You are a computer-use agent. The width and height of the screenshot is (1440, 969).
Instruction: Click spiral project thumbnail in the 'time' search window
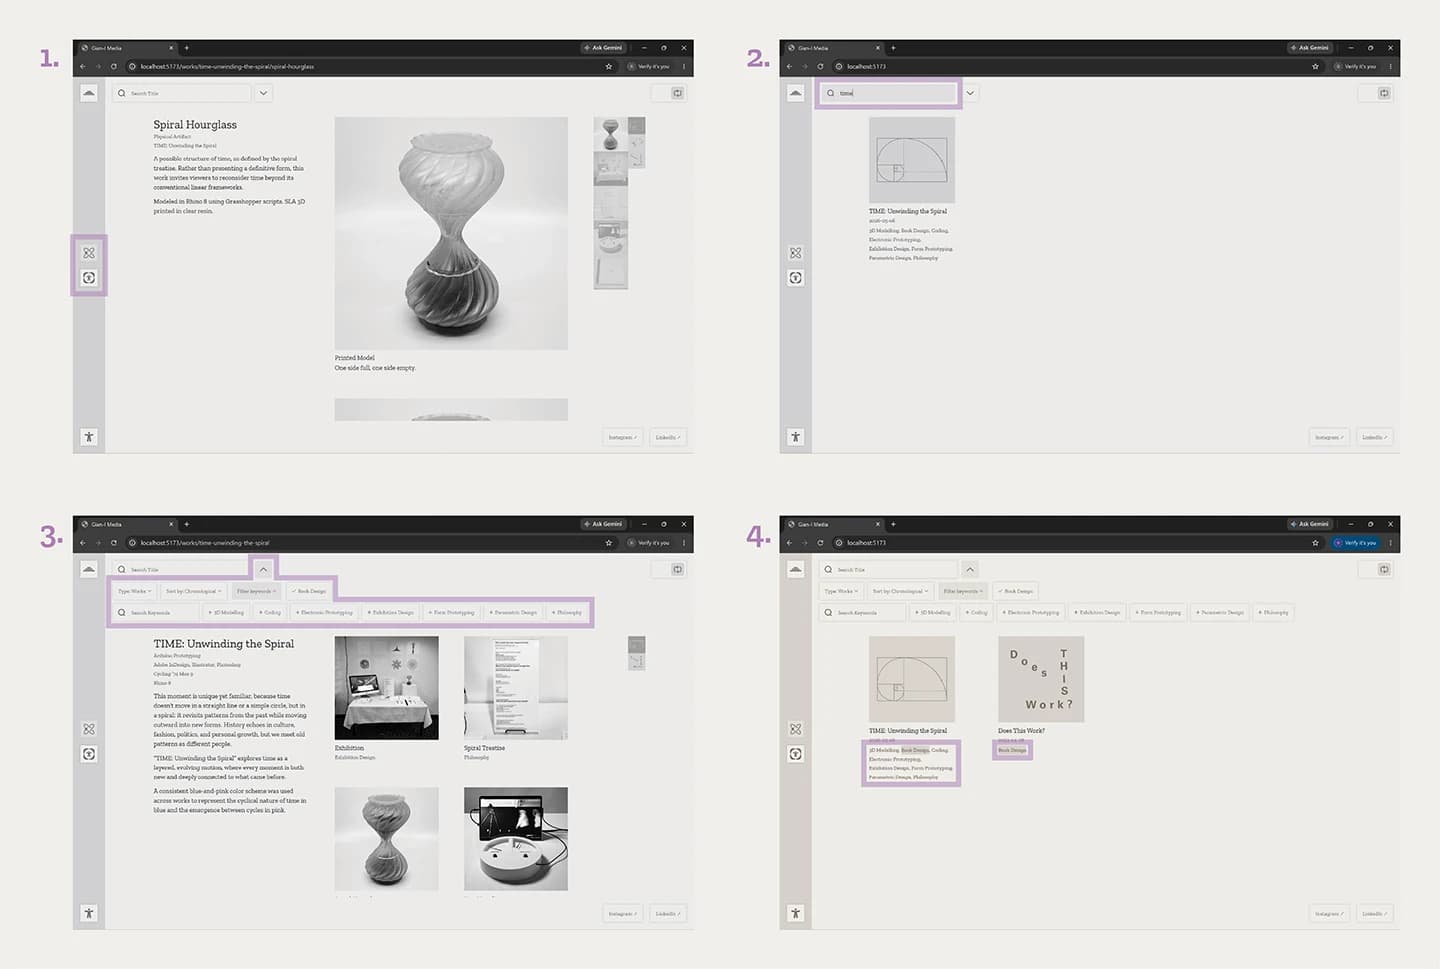912,160
